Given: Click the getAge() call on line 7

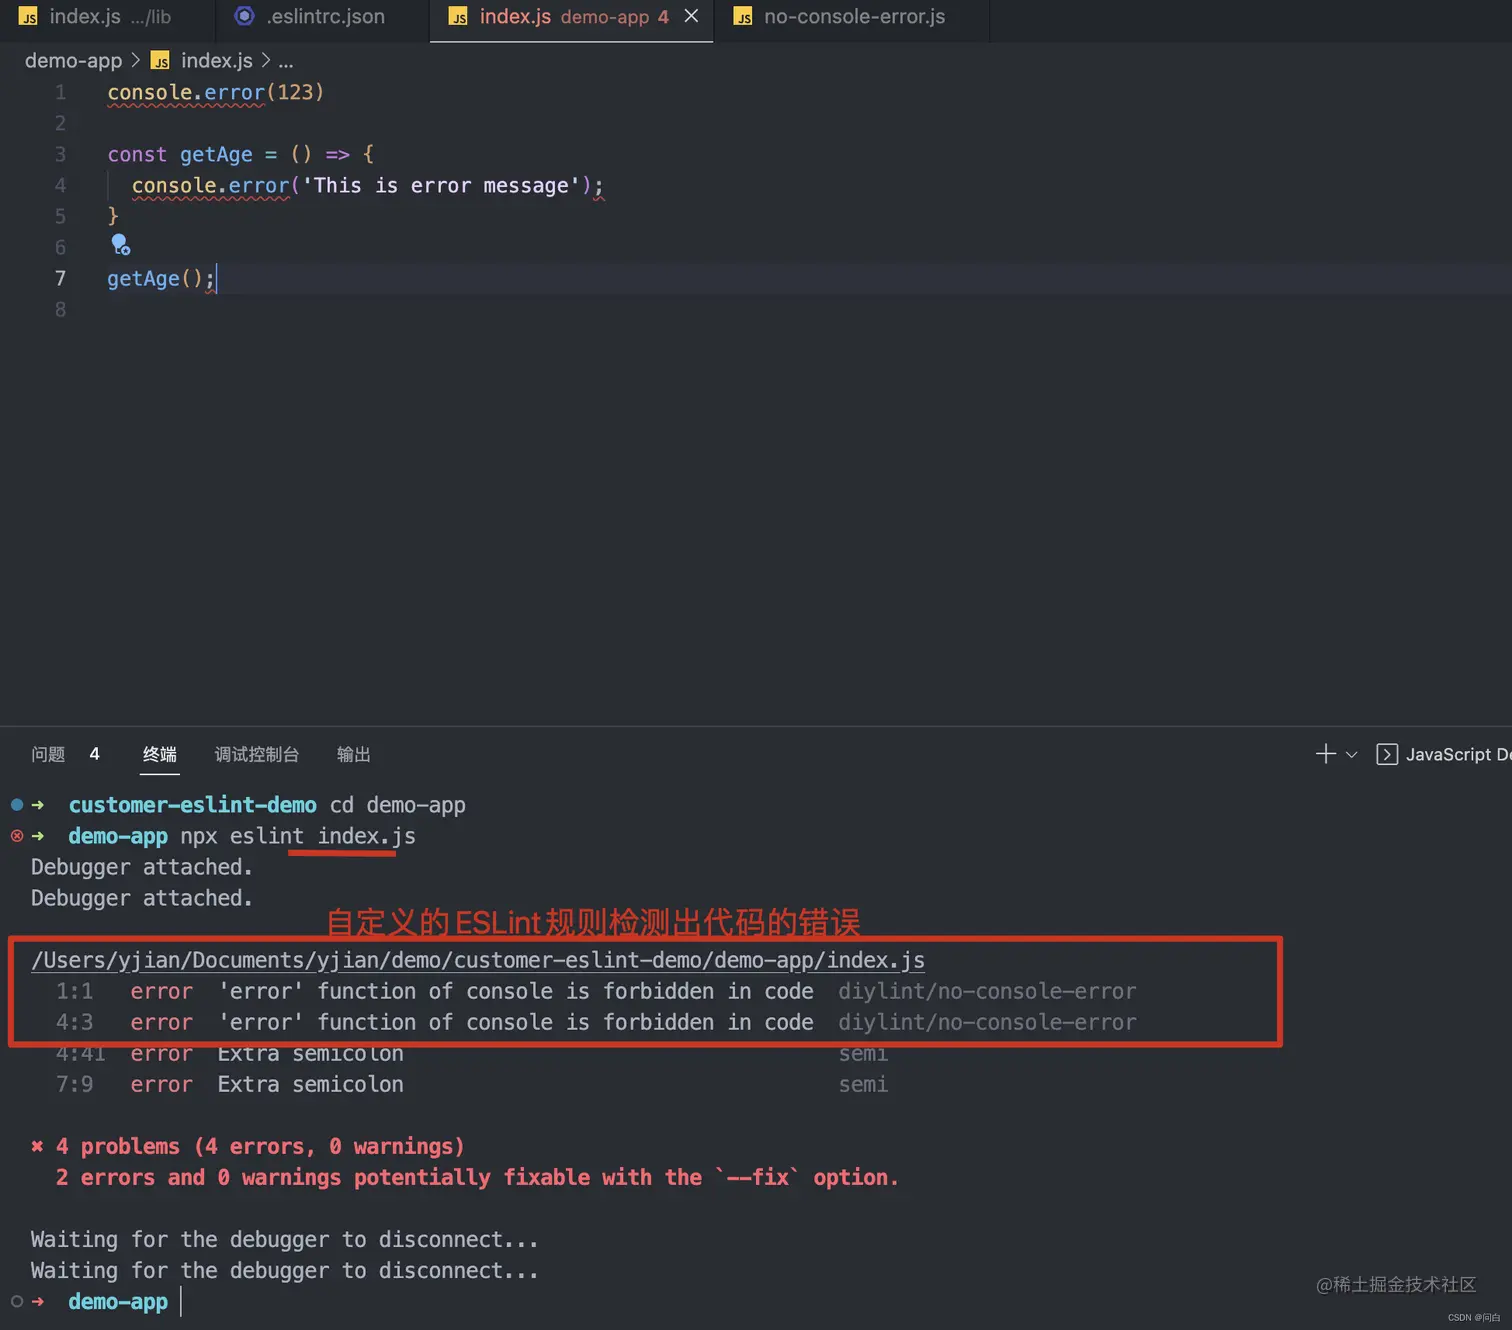Looking at the screenshot, I should 160,278.
